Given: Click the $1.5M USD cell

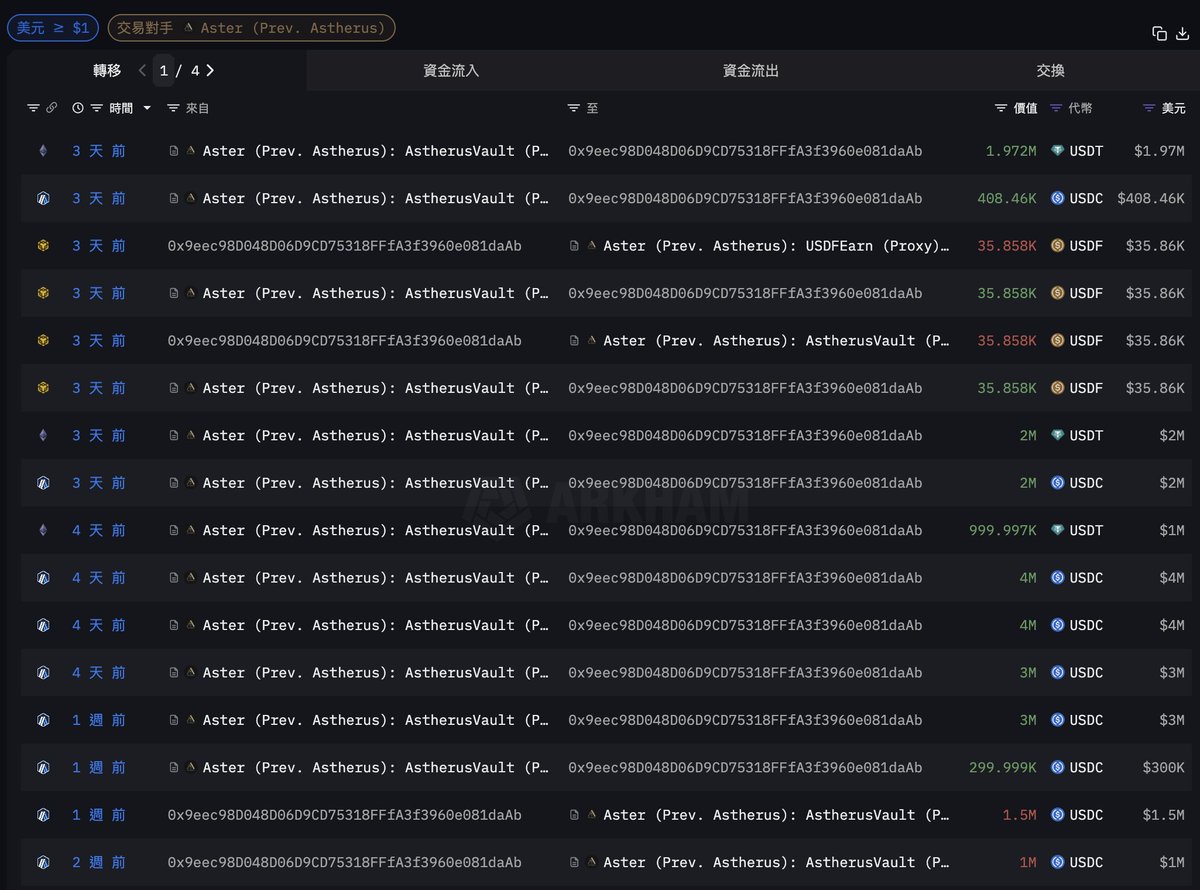Looking at the screenshot, I should point(1164,815).
